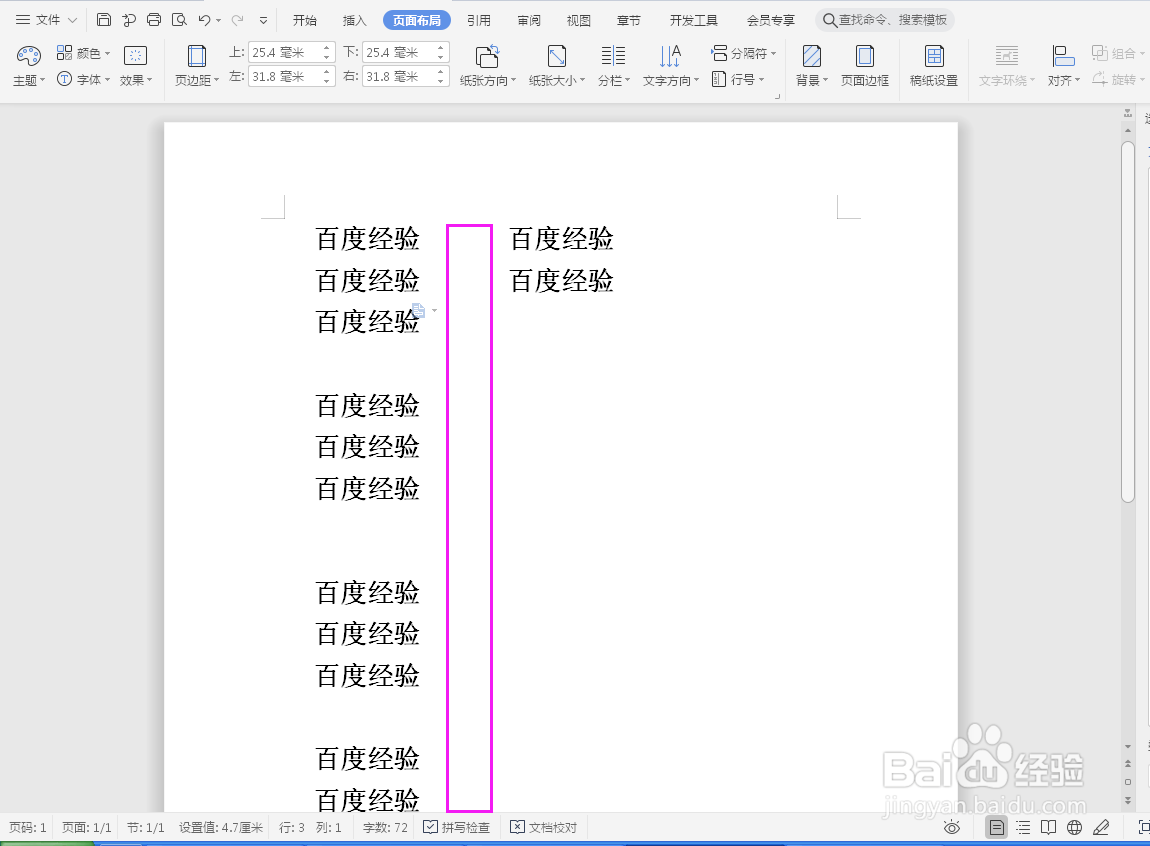Switch to page layout view icon
Screen dimensions: 1150x846
pyautogui.click(x=997, y=828)
